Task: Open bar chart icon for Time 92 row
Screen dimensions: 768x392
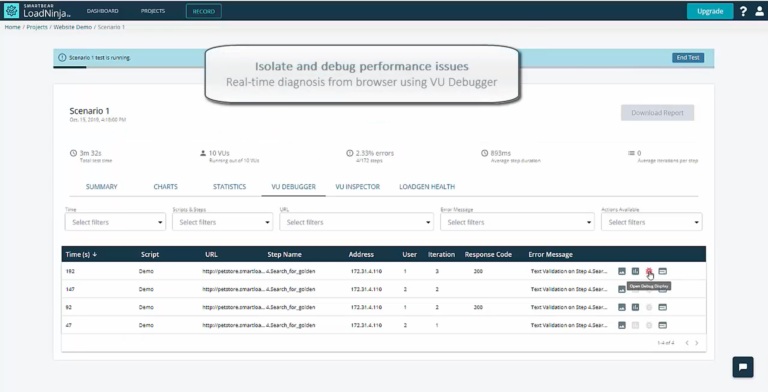Action: [x=635, y=307]
